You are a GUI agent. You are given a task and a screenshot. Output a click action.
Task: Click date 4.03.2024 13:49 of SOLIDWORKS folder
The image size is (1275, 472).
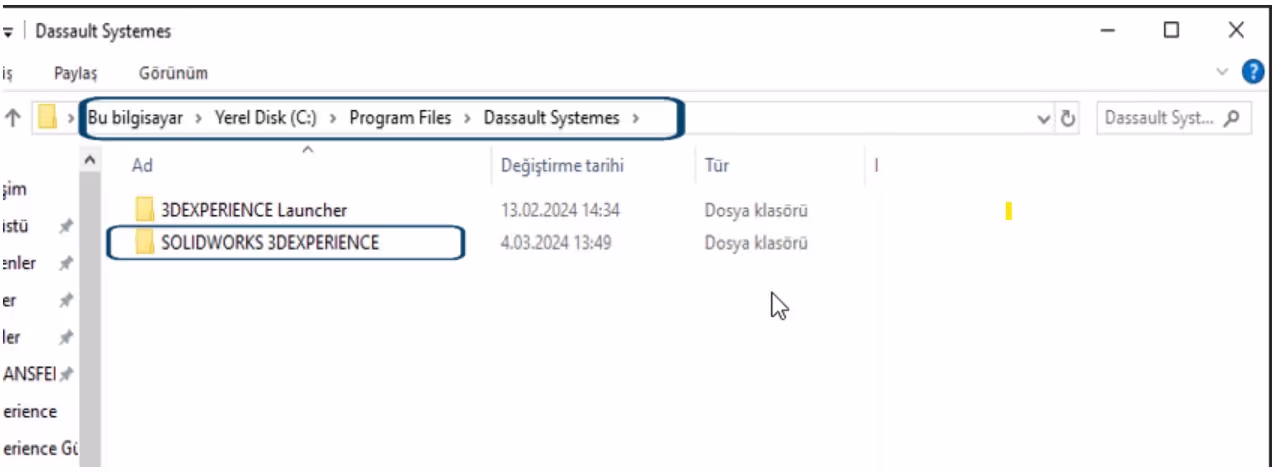[x=555, y=242]
